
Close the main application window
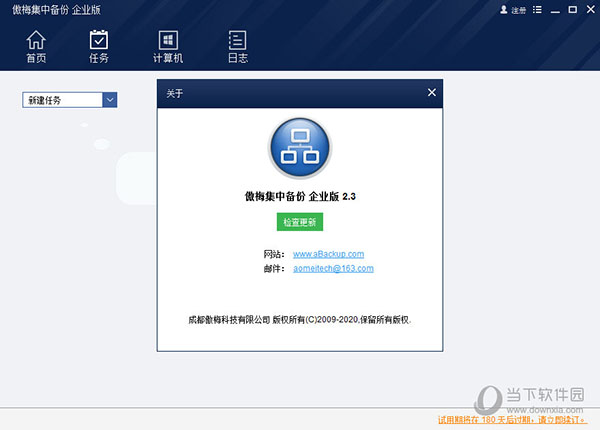pyautogui.click(x=590, y=10)
